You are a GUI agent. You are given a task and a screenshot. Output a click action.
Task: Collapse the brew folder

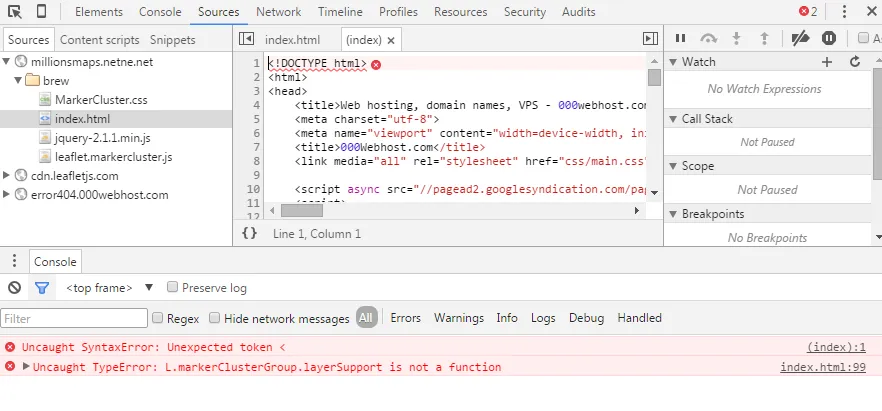pos(18,80)
